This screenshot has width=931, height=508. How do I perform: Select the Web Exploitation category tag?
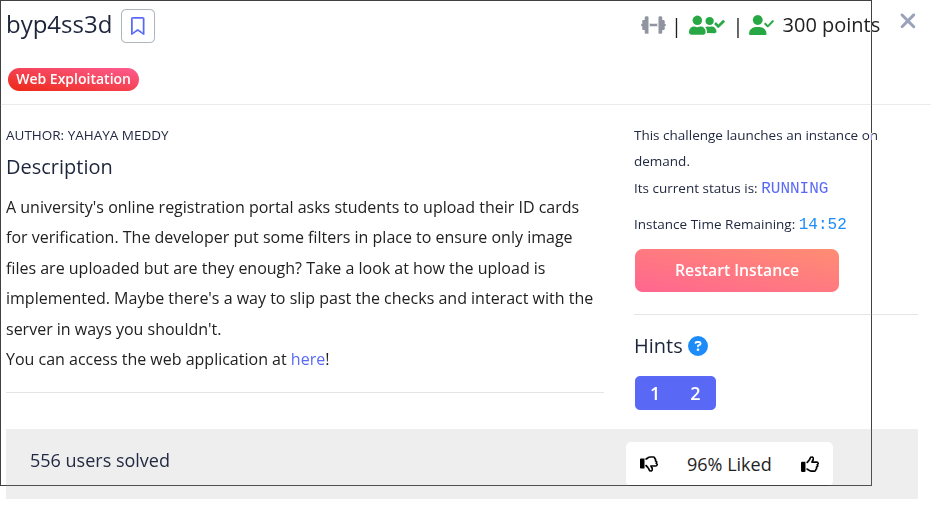(73, 79)
